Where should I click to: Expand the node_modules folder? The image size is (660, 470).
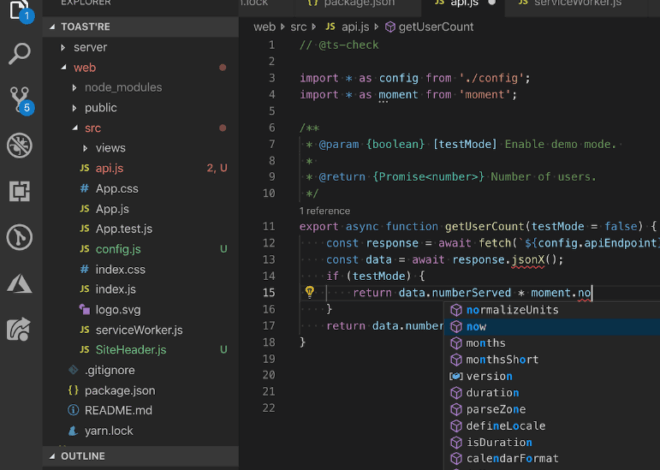point(122,87)
